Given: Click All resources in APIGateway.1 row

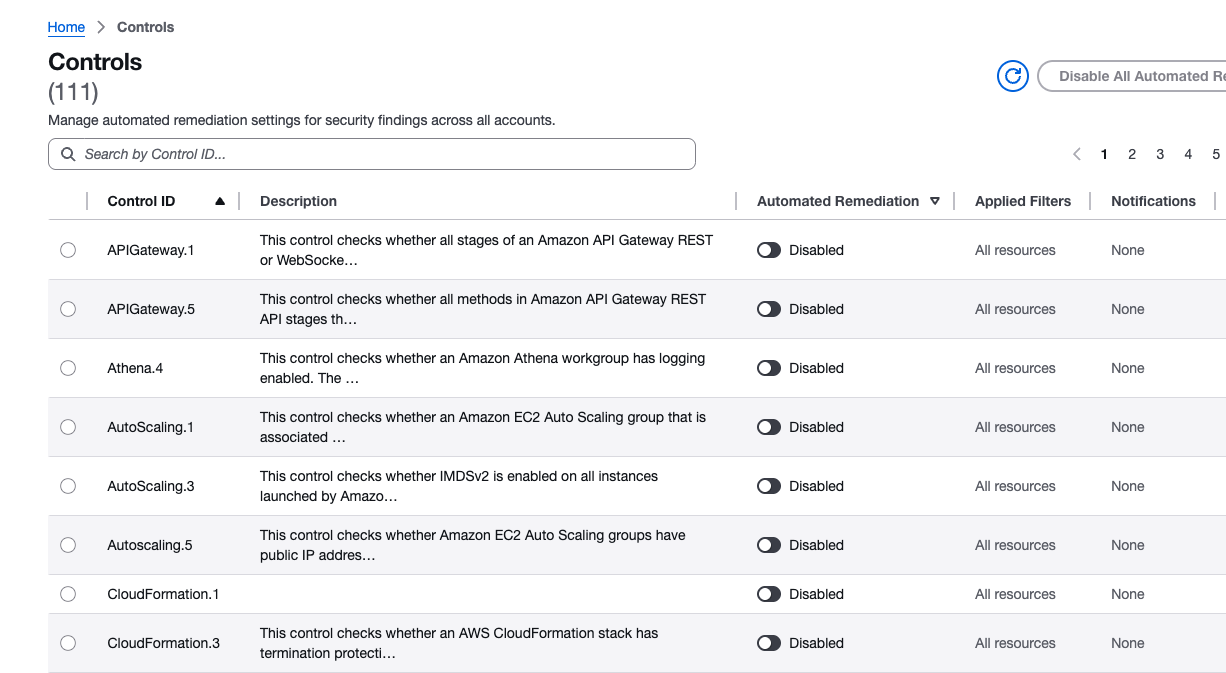Looking at the screenshot, I should coord(1015,250).
